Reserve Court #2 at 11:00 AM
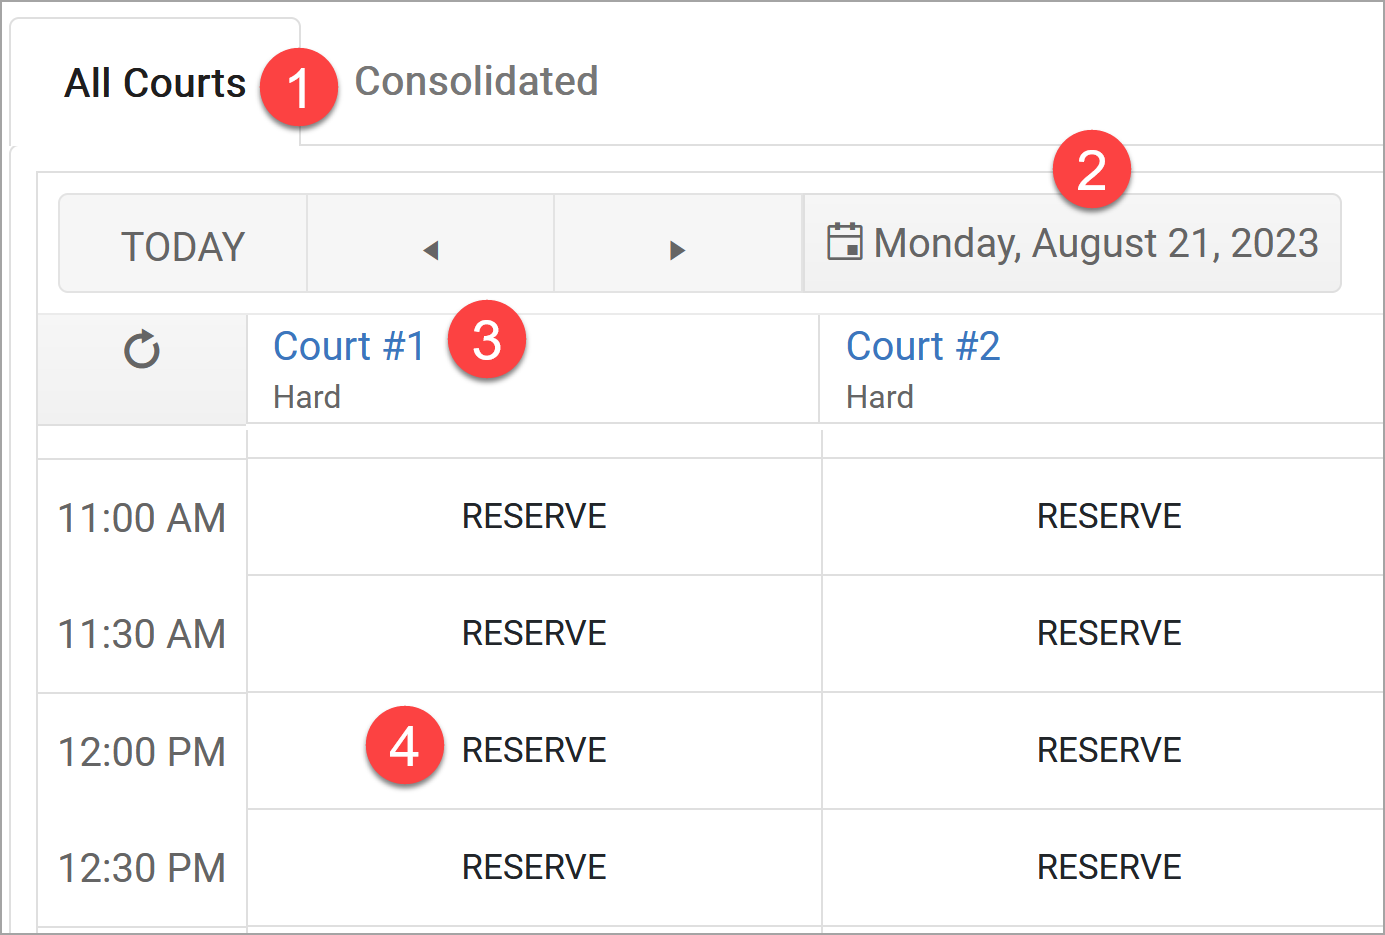Image resolution: width=1385 pixels, height=935 pixels. [1109, 516]
